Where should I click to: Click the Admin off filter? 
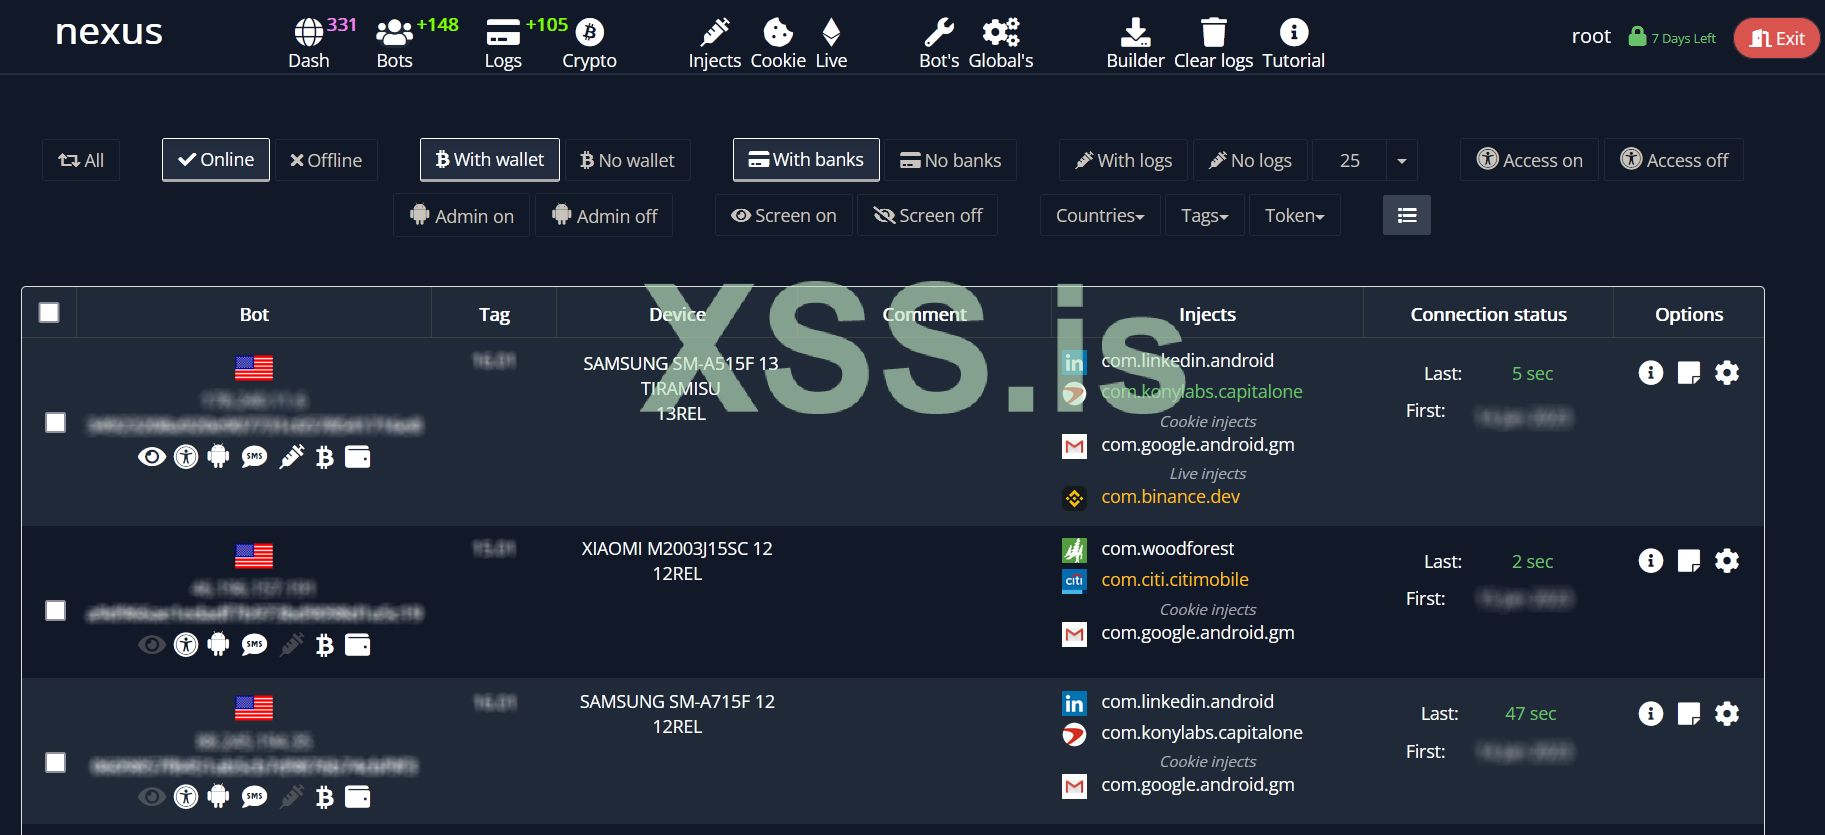coord(604,216)
